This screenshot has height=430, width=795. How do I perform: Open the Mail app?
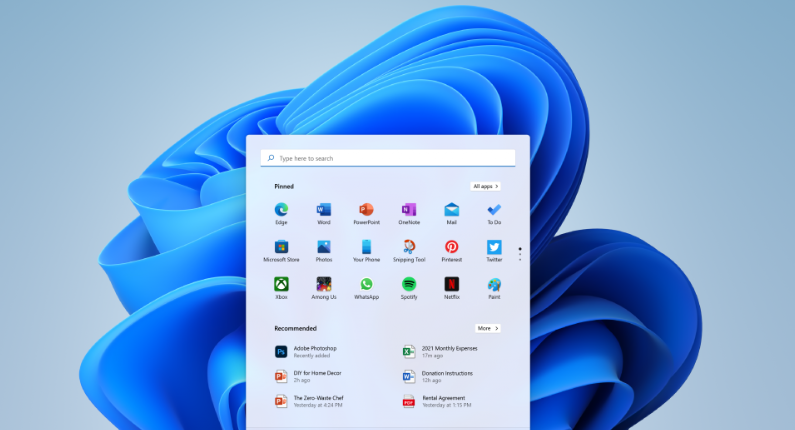pos(452,210)
